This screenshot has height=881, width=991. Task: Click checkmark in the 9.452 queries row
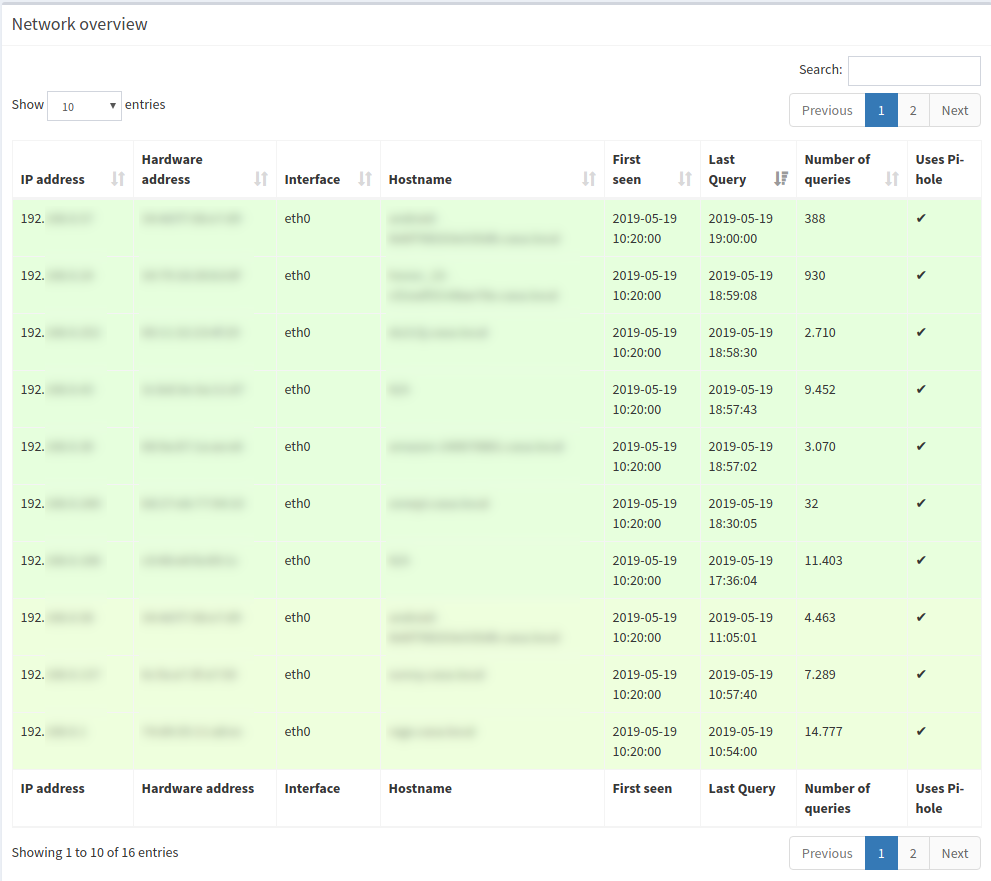pos(921,389)
